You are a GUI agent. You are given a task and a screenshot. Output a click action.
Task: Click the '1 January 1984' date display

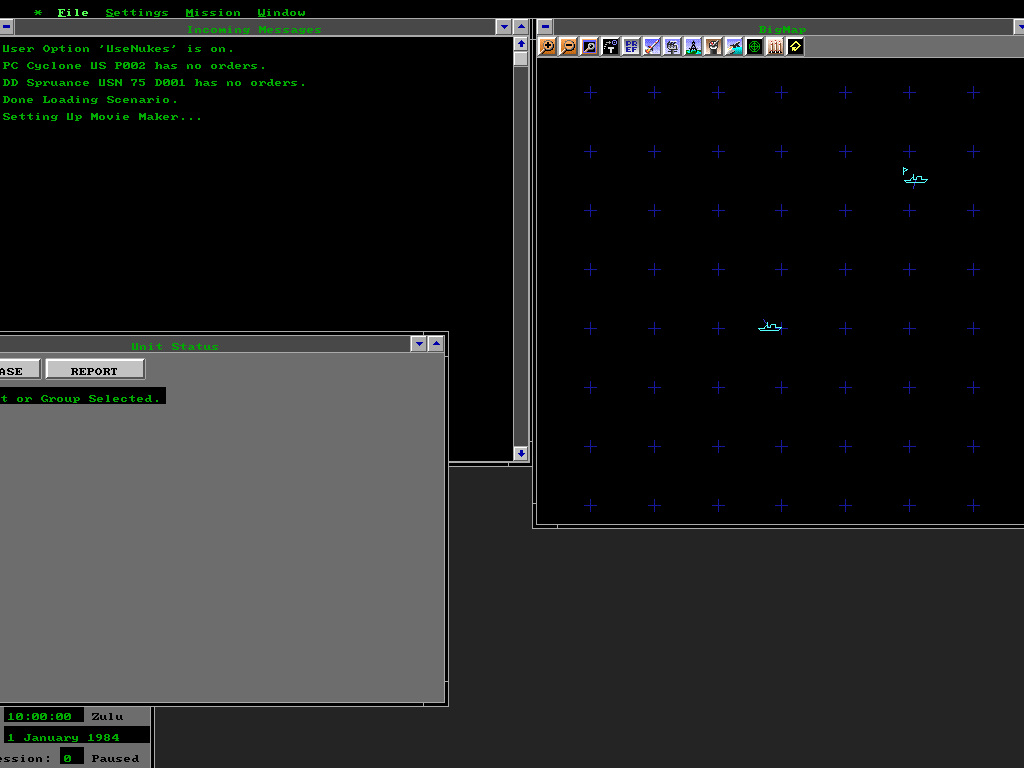tap(76, 737)
